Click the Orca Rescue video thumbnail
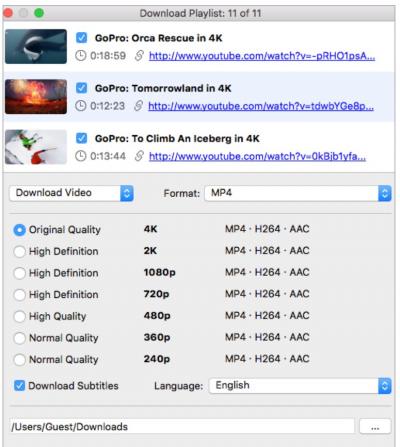 pos(36,46)
